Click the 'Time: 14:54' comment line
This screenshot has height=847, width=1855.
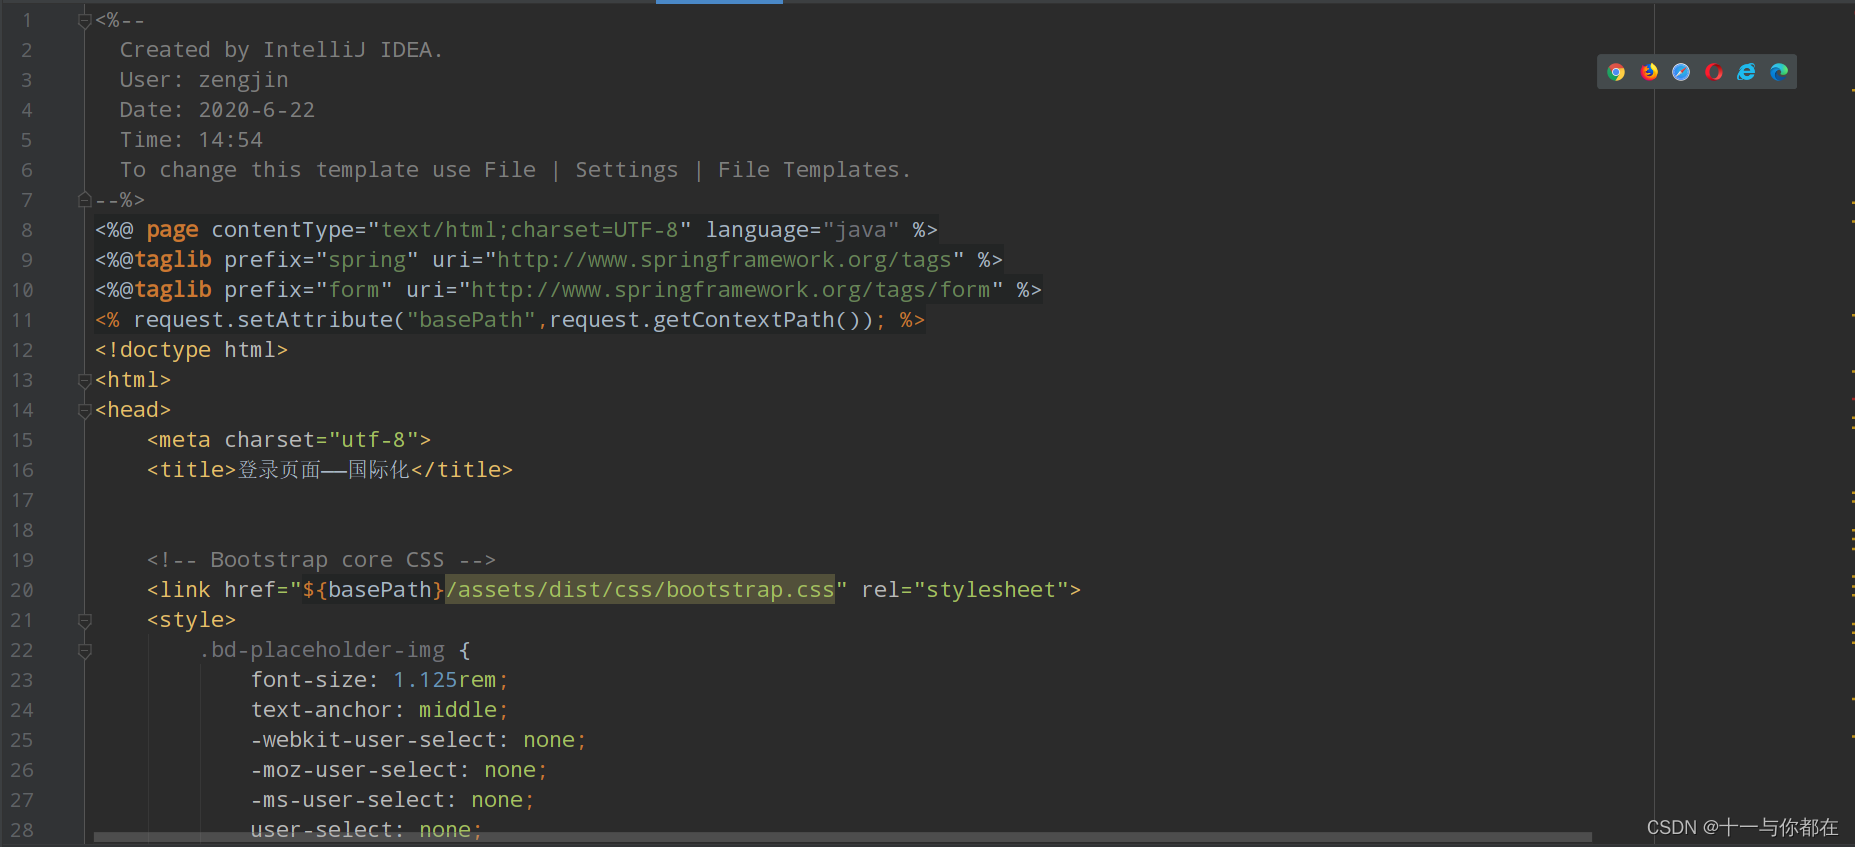coord(191,140)
